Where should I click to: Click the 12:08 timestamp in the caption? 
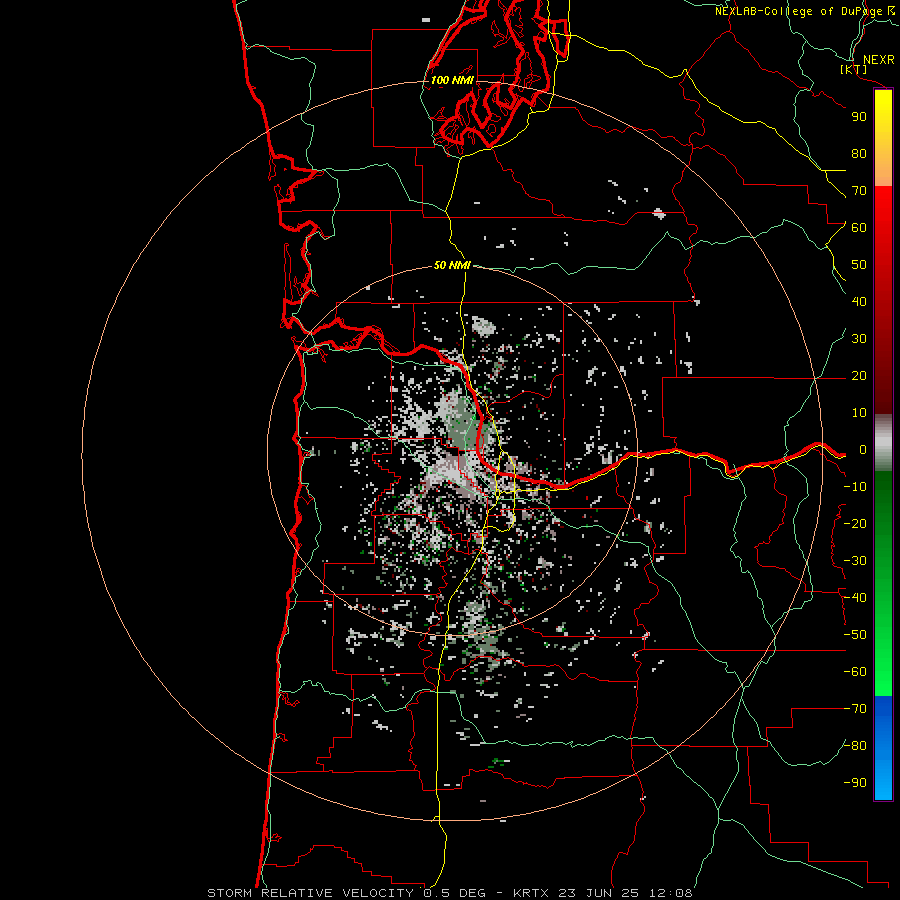[x=671, y=893]
